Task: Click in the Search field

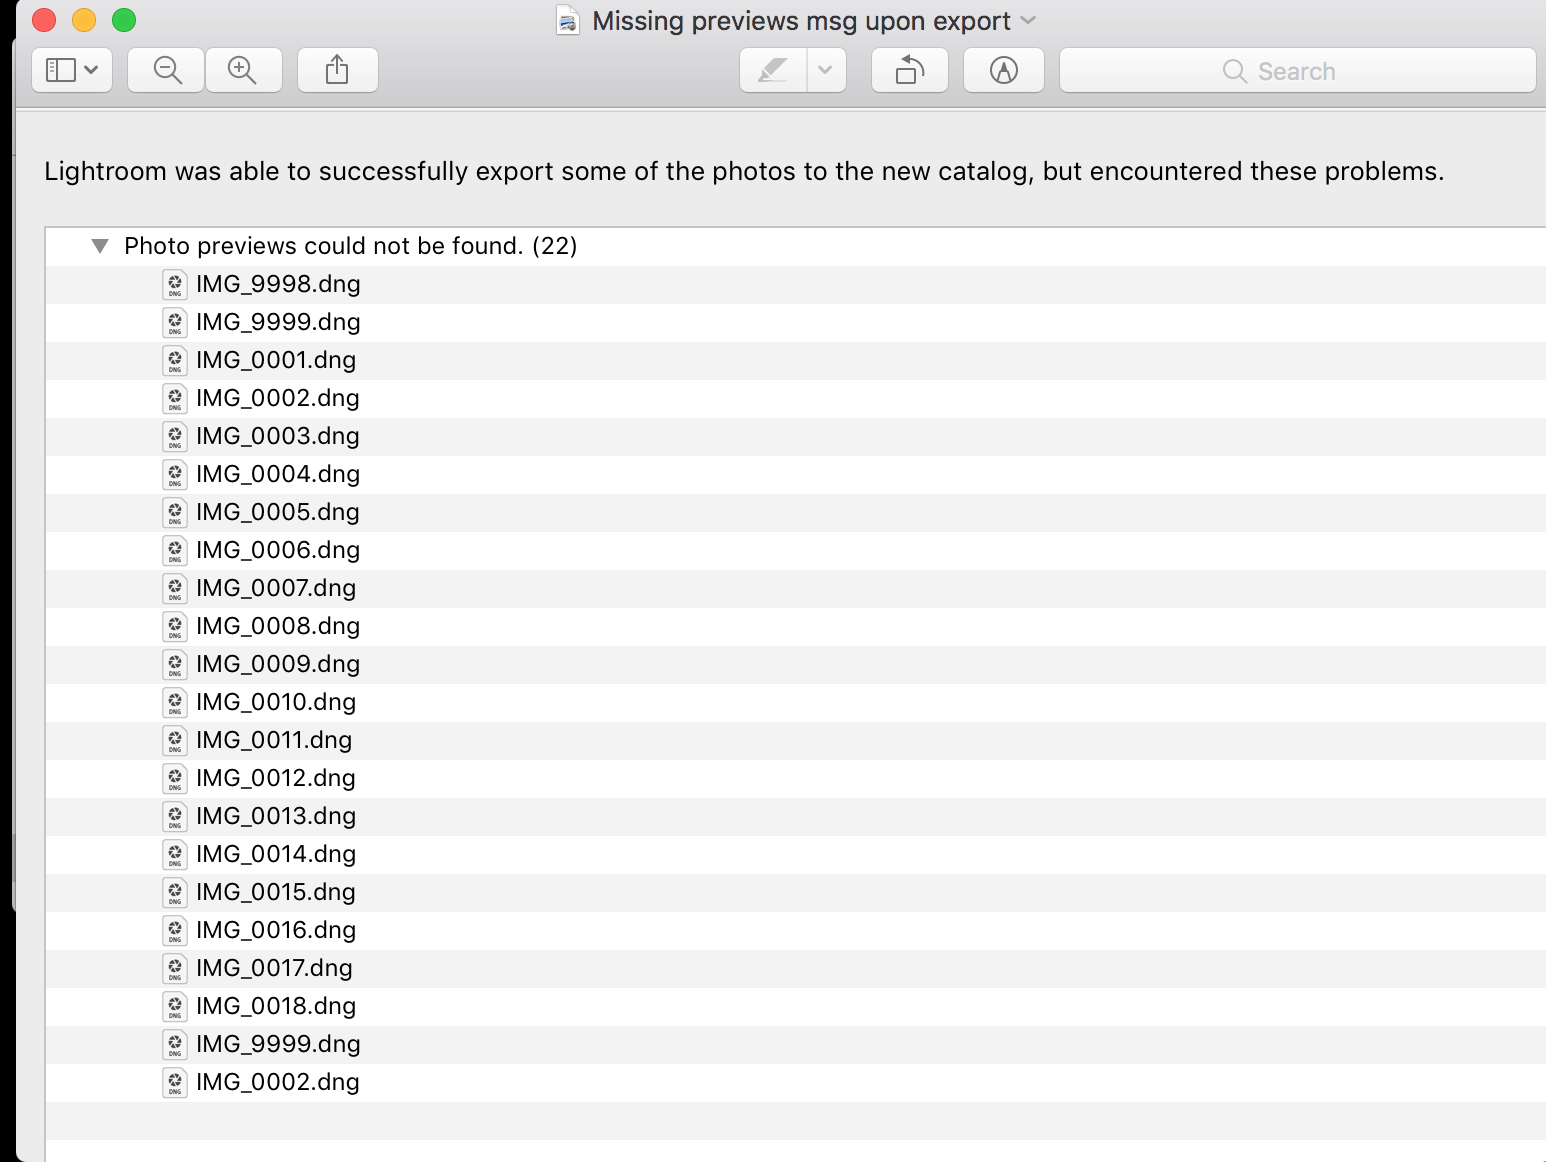Action: [x=1296, y=71]
